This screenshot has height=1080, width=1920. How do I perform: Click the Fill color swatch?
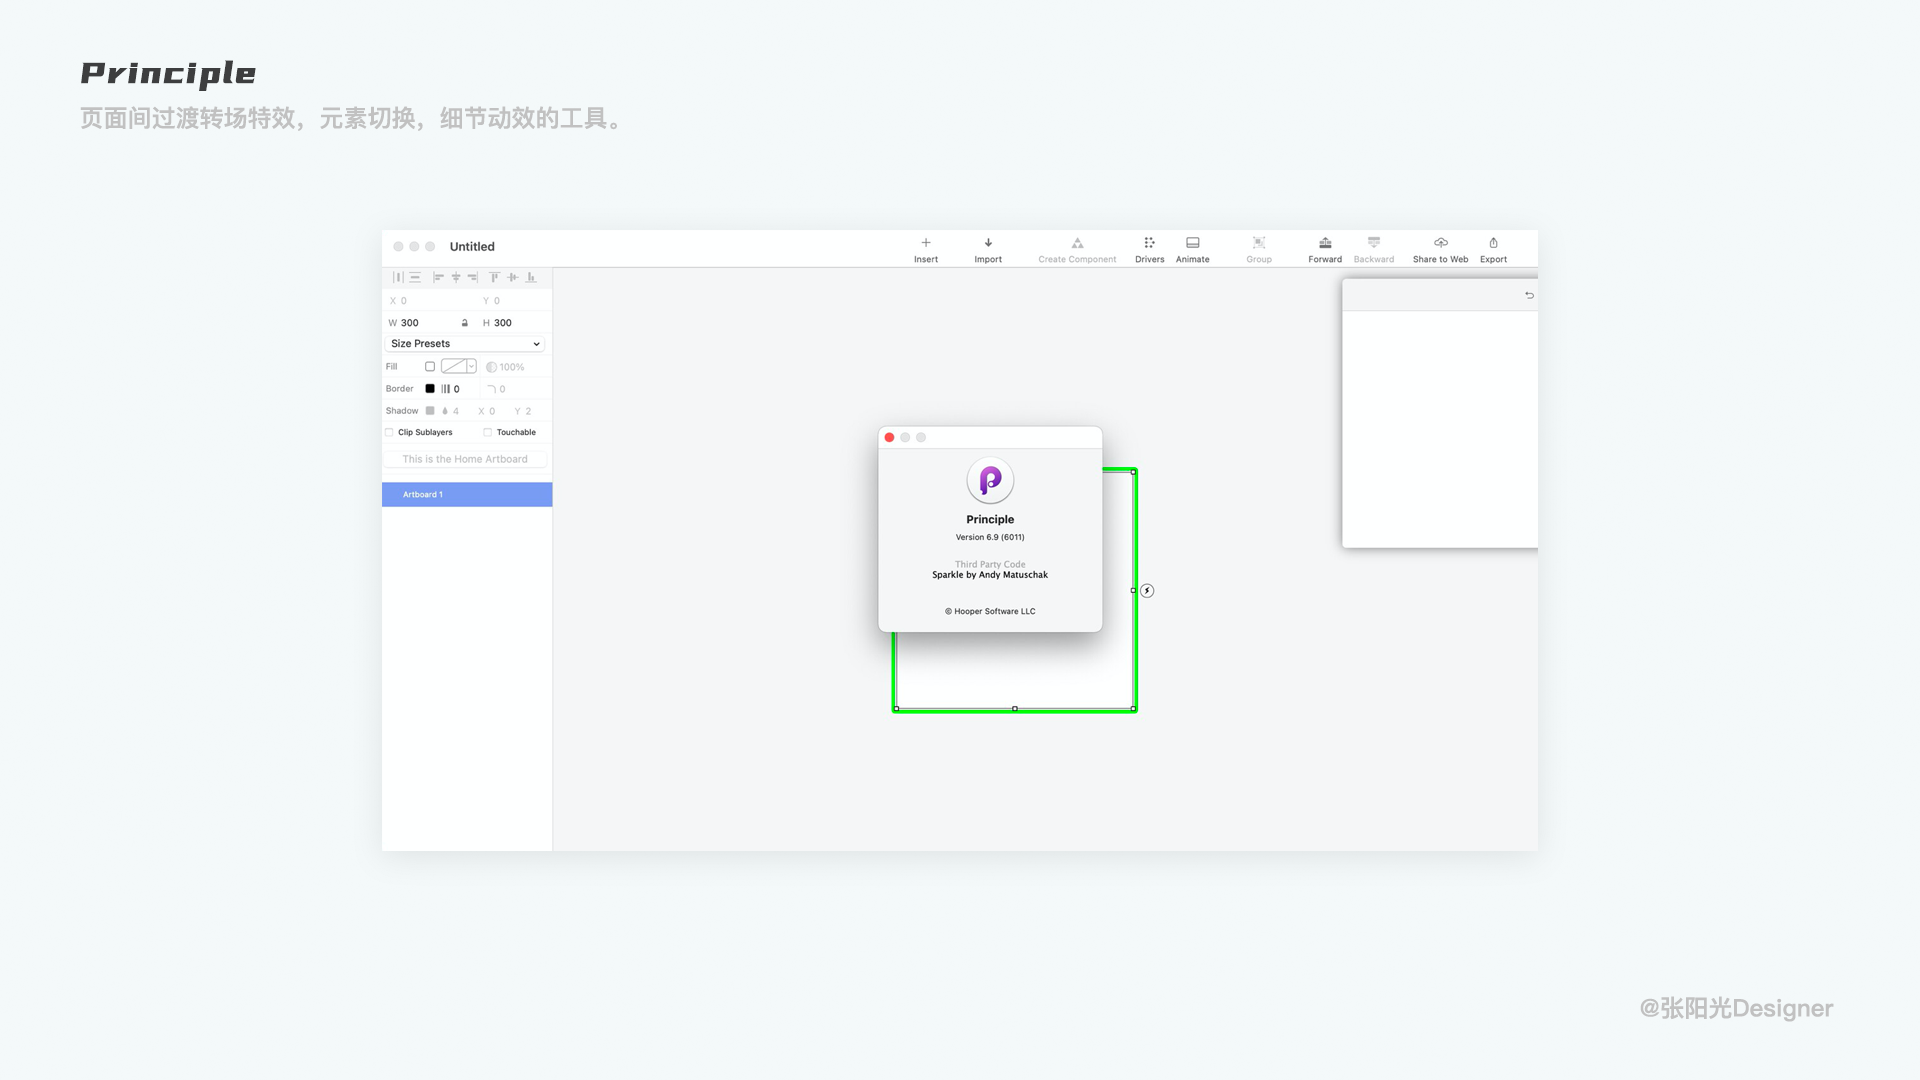[x=430, y=367]
